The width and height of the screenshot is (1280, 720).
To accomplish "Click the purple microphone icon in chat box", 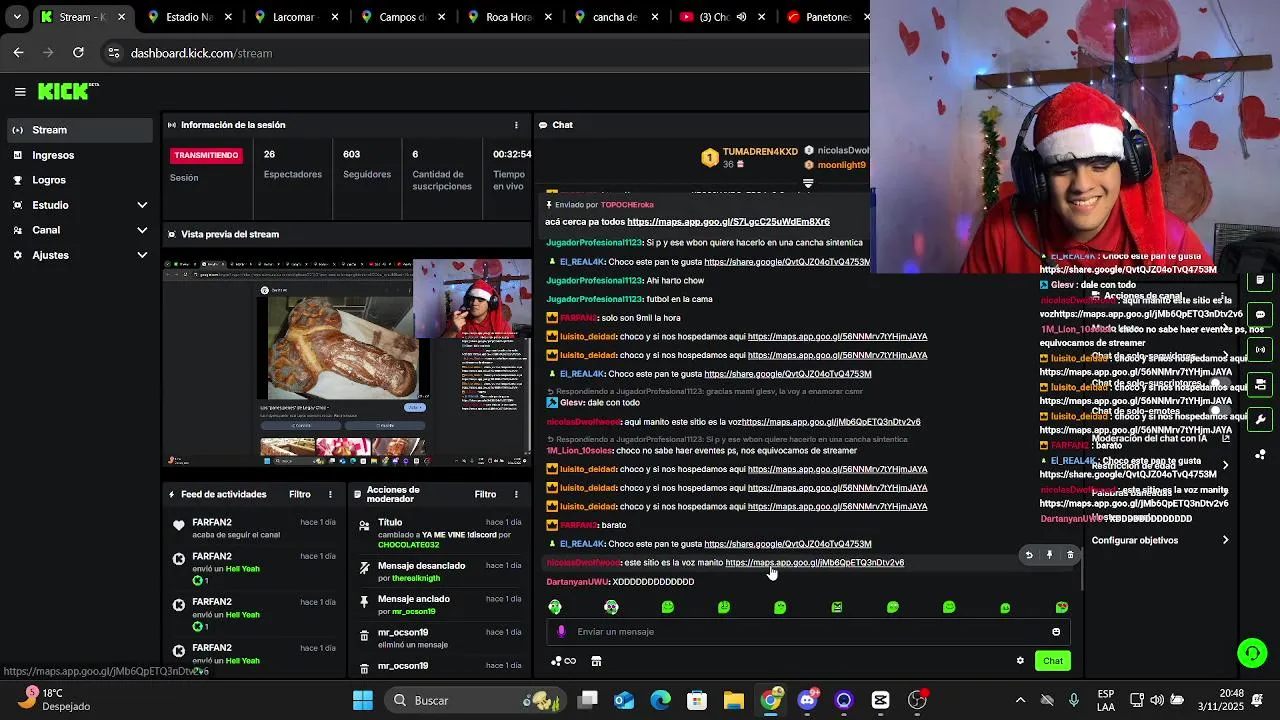I will (x=561, y=632).
